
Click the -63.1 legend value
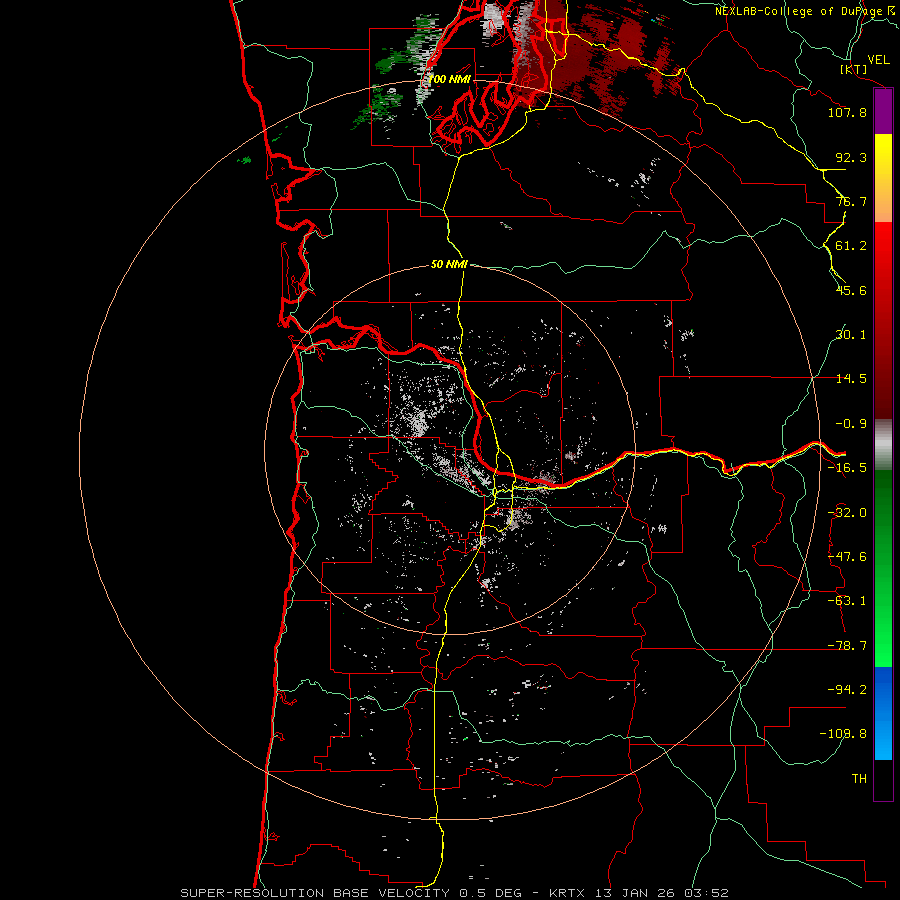point(847,601)
